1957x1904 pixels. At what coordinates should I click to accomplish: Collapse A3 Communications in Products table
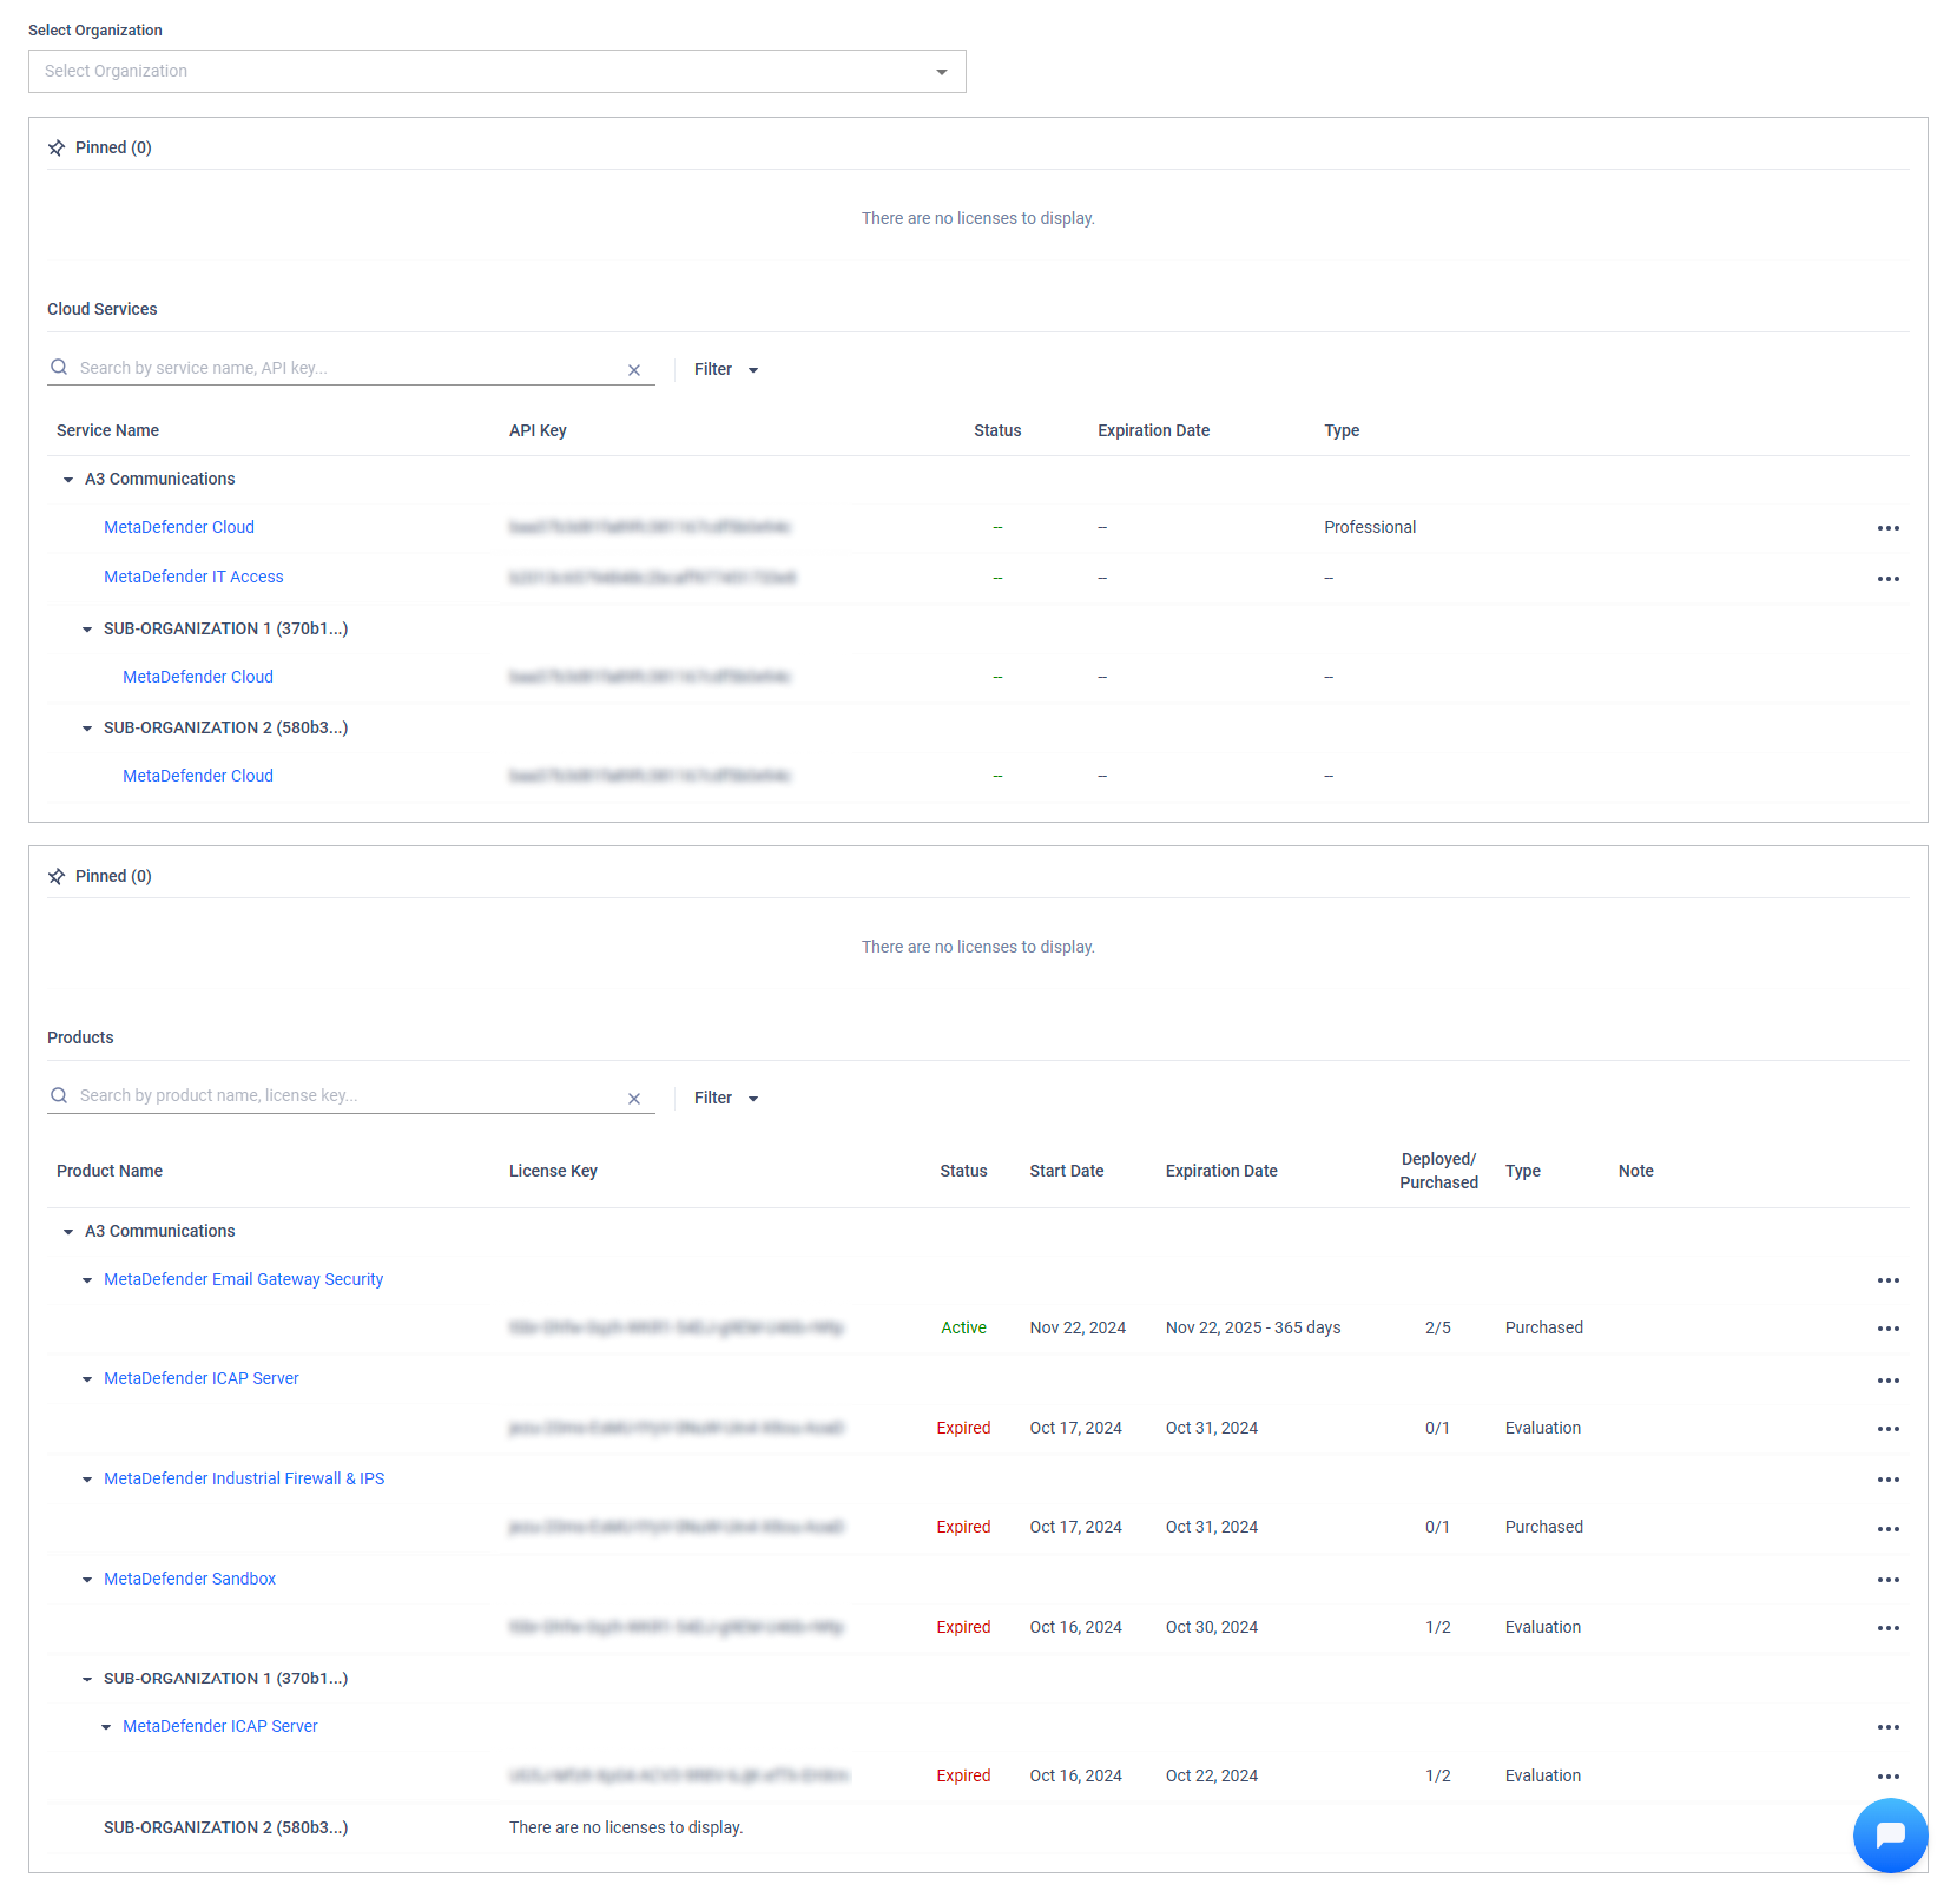[68, 1232]
